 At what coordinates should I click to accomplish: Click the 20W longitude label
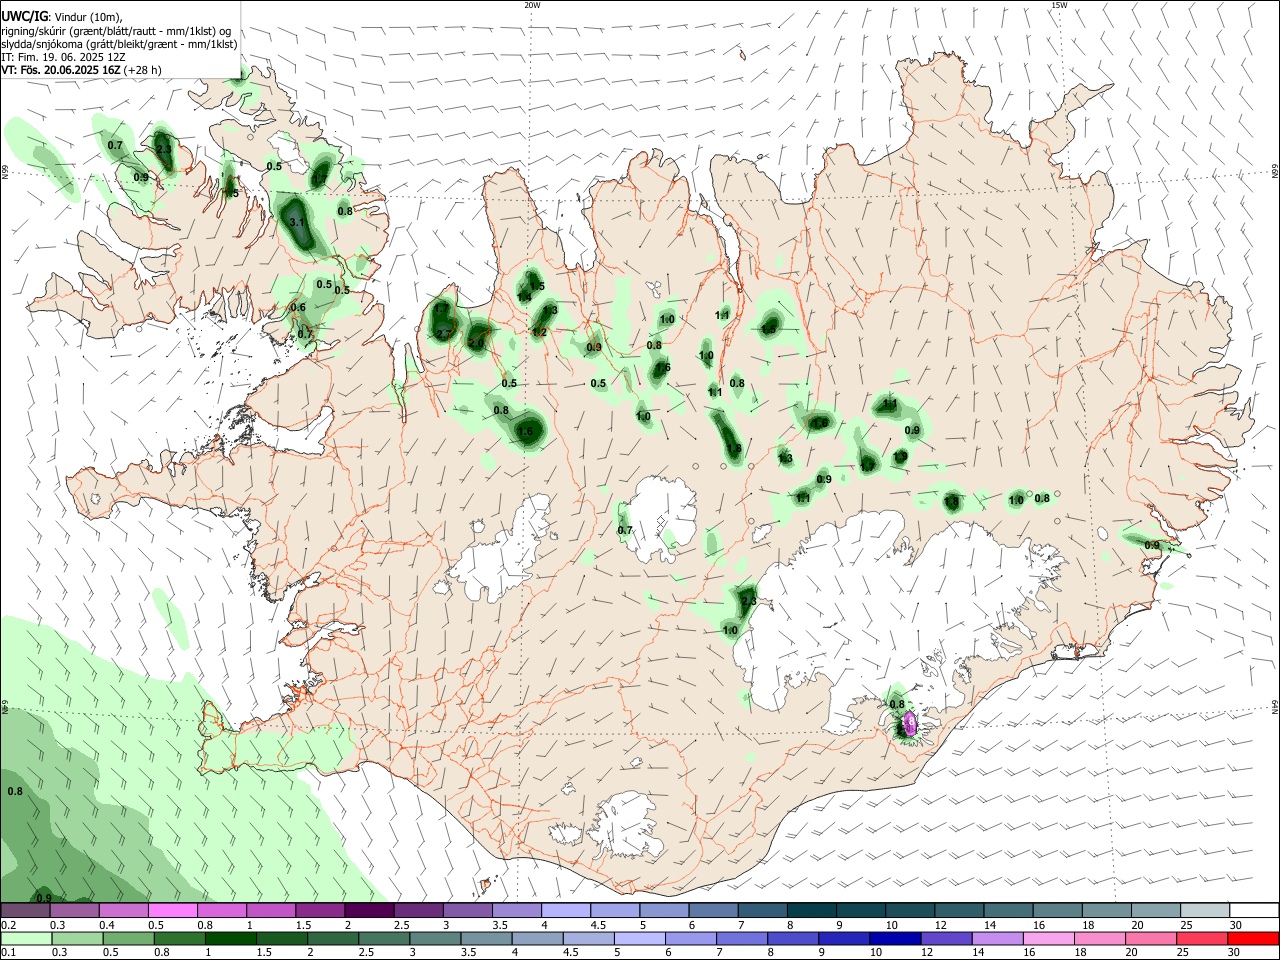532,5
